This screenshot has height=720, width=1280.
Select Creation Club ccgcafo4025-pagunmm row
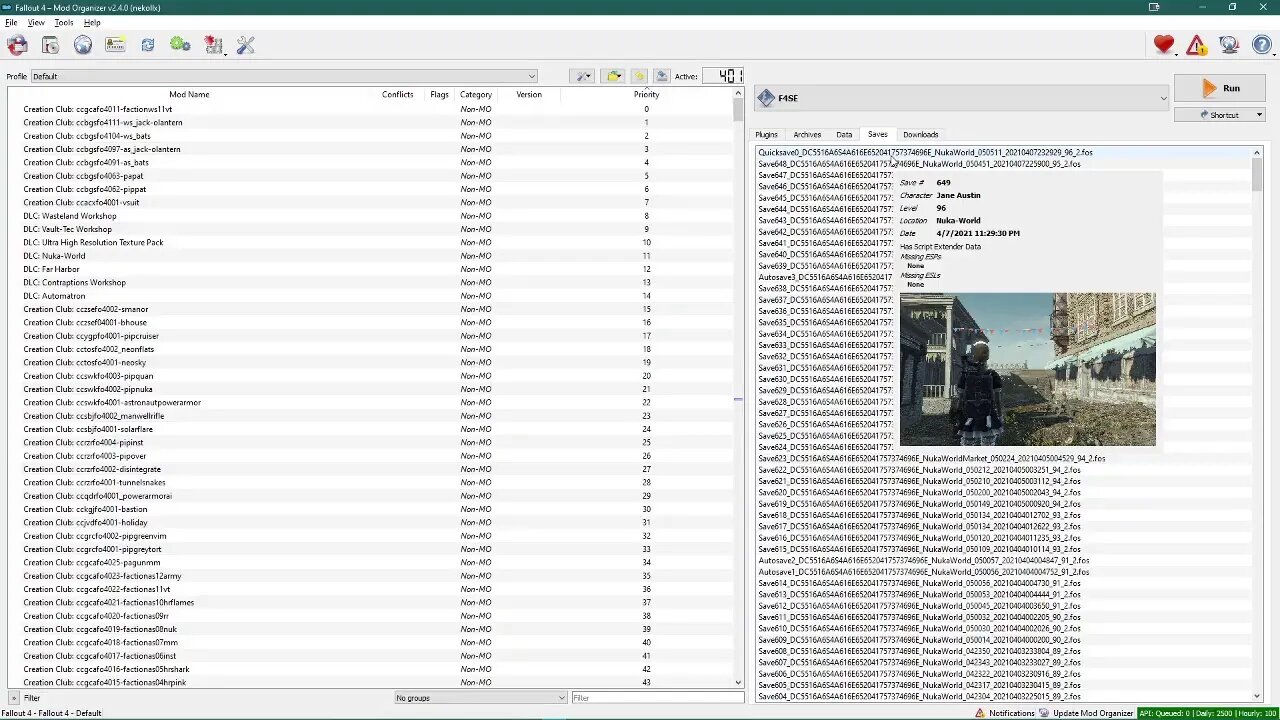[370, 562]
